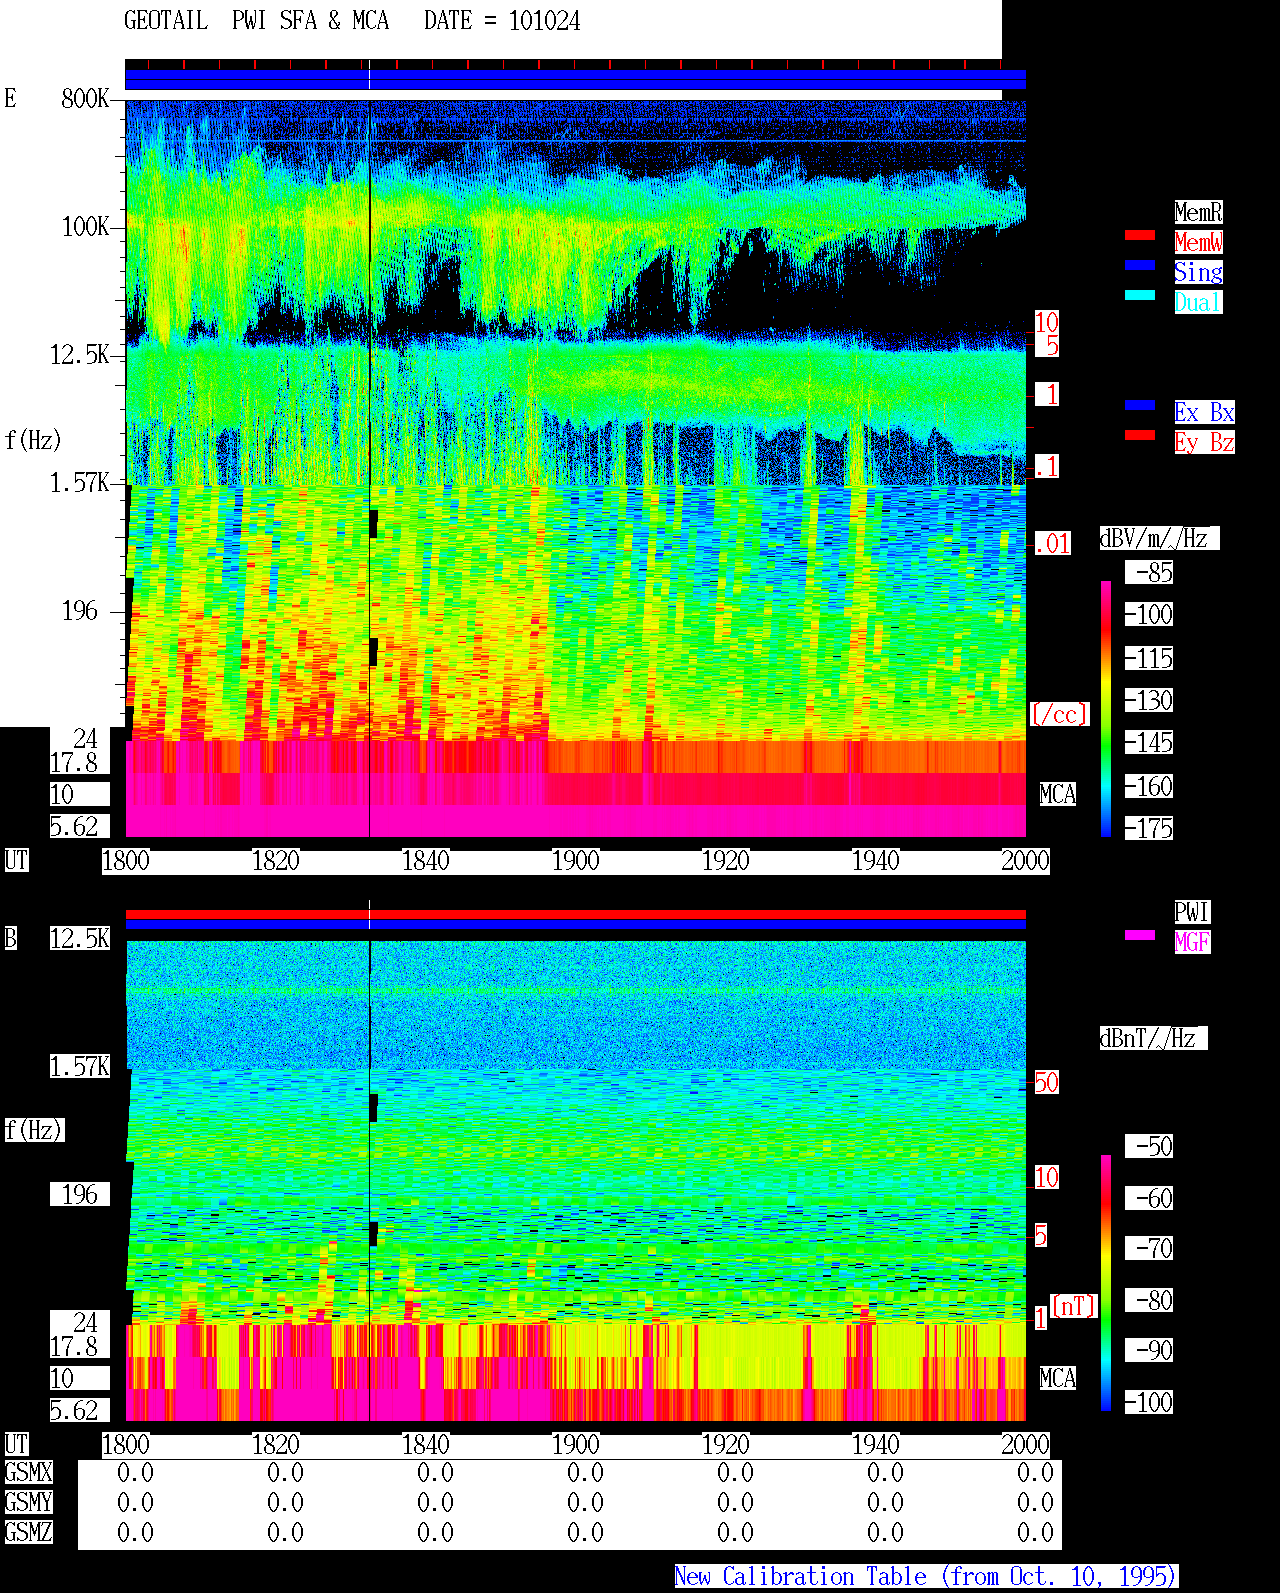The image size is (1280, 1593).
Task: Click the GEOTAIL PWI SFA & MCA title
Action: click(x=256, y=21)
